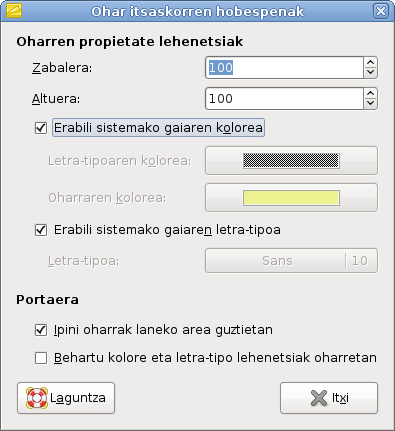
Task: Click the sticky note icon in title bar
Action: point(14,11)
